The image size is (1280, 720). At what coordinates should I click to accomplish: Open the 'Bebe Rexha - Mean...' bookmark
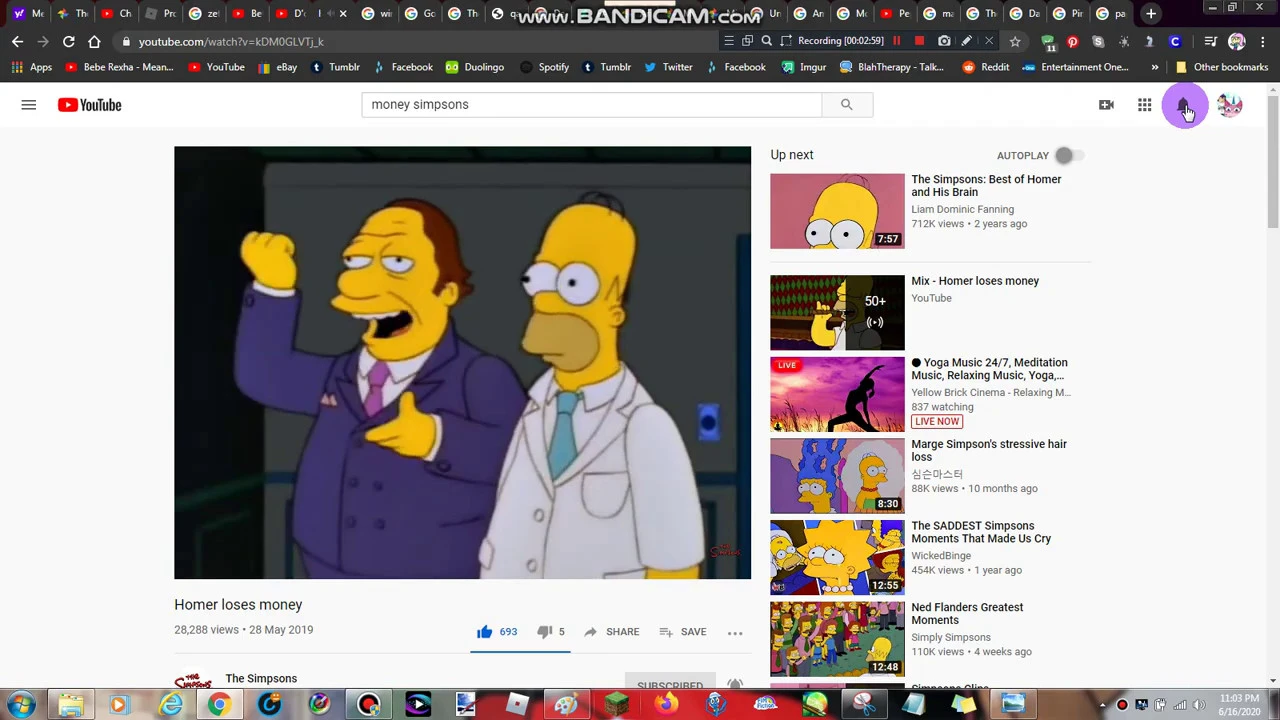tap(120, 67)
